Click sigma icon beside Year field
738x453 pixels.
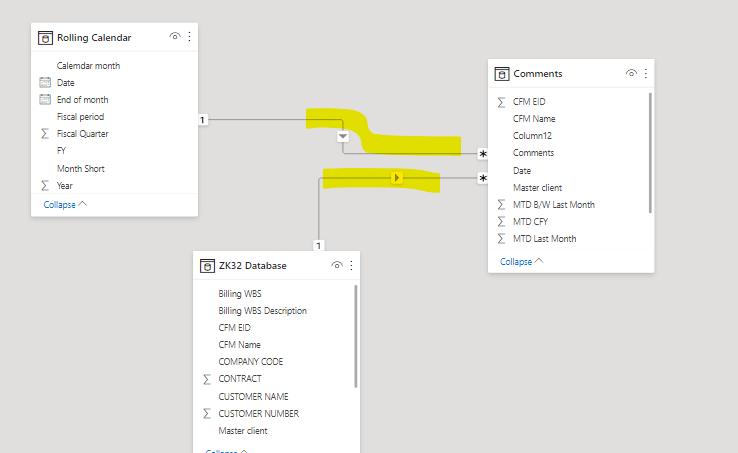[x=45, y=186]
